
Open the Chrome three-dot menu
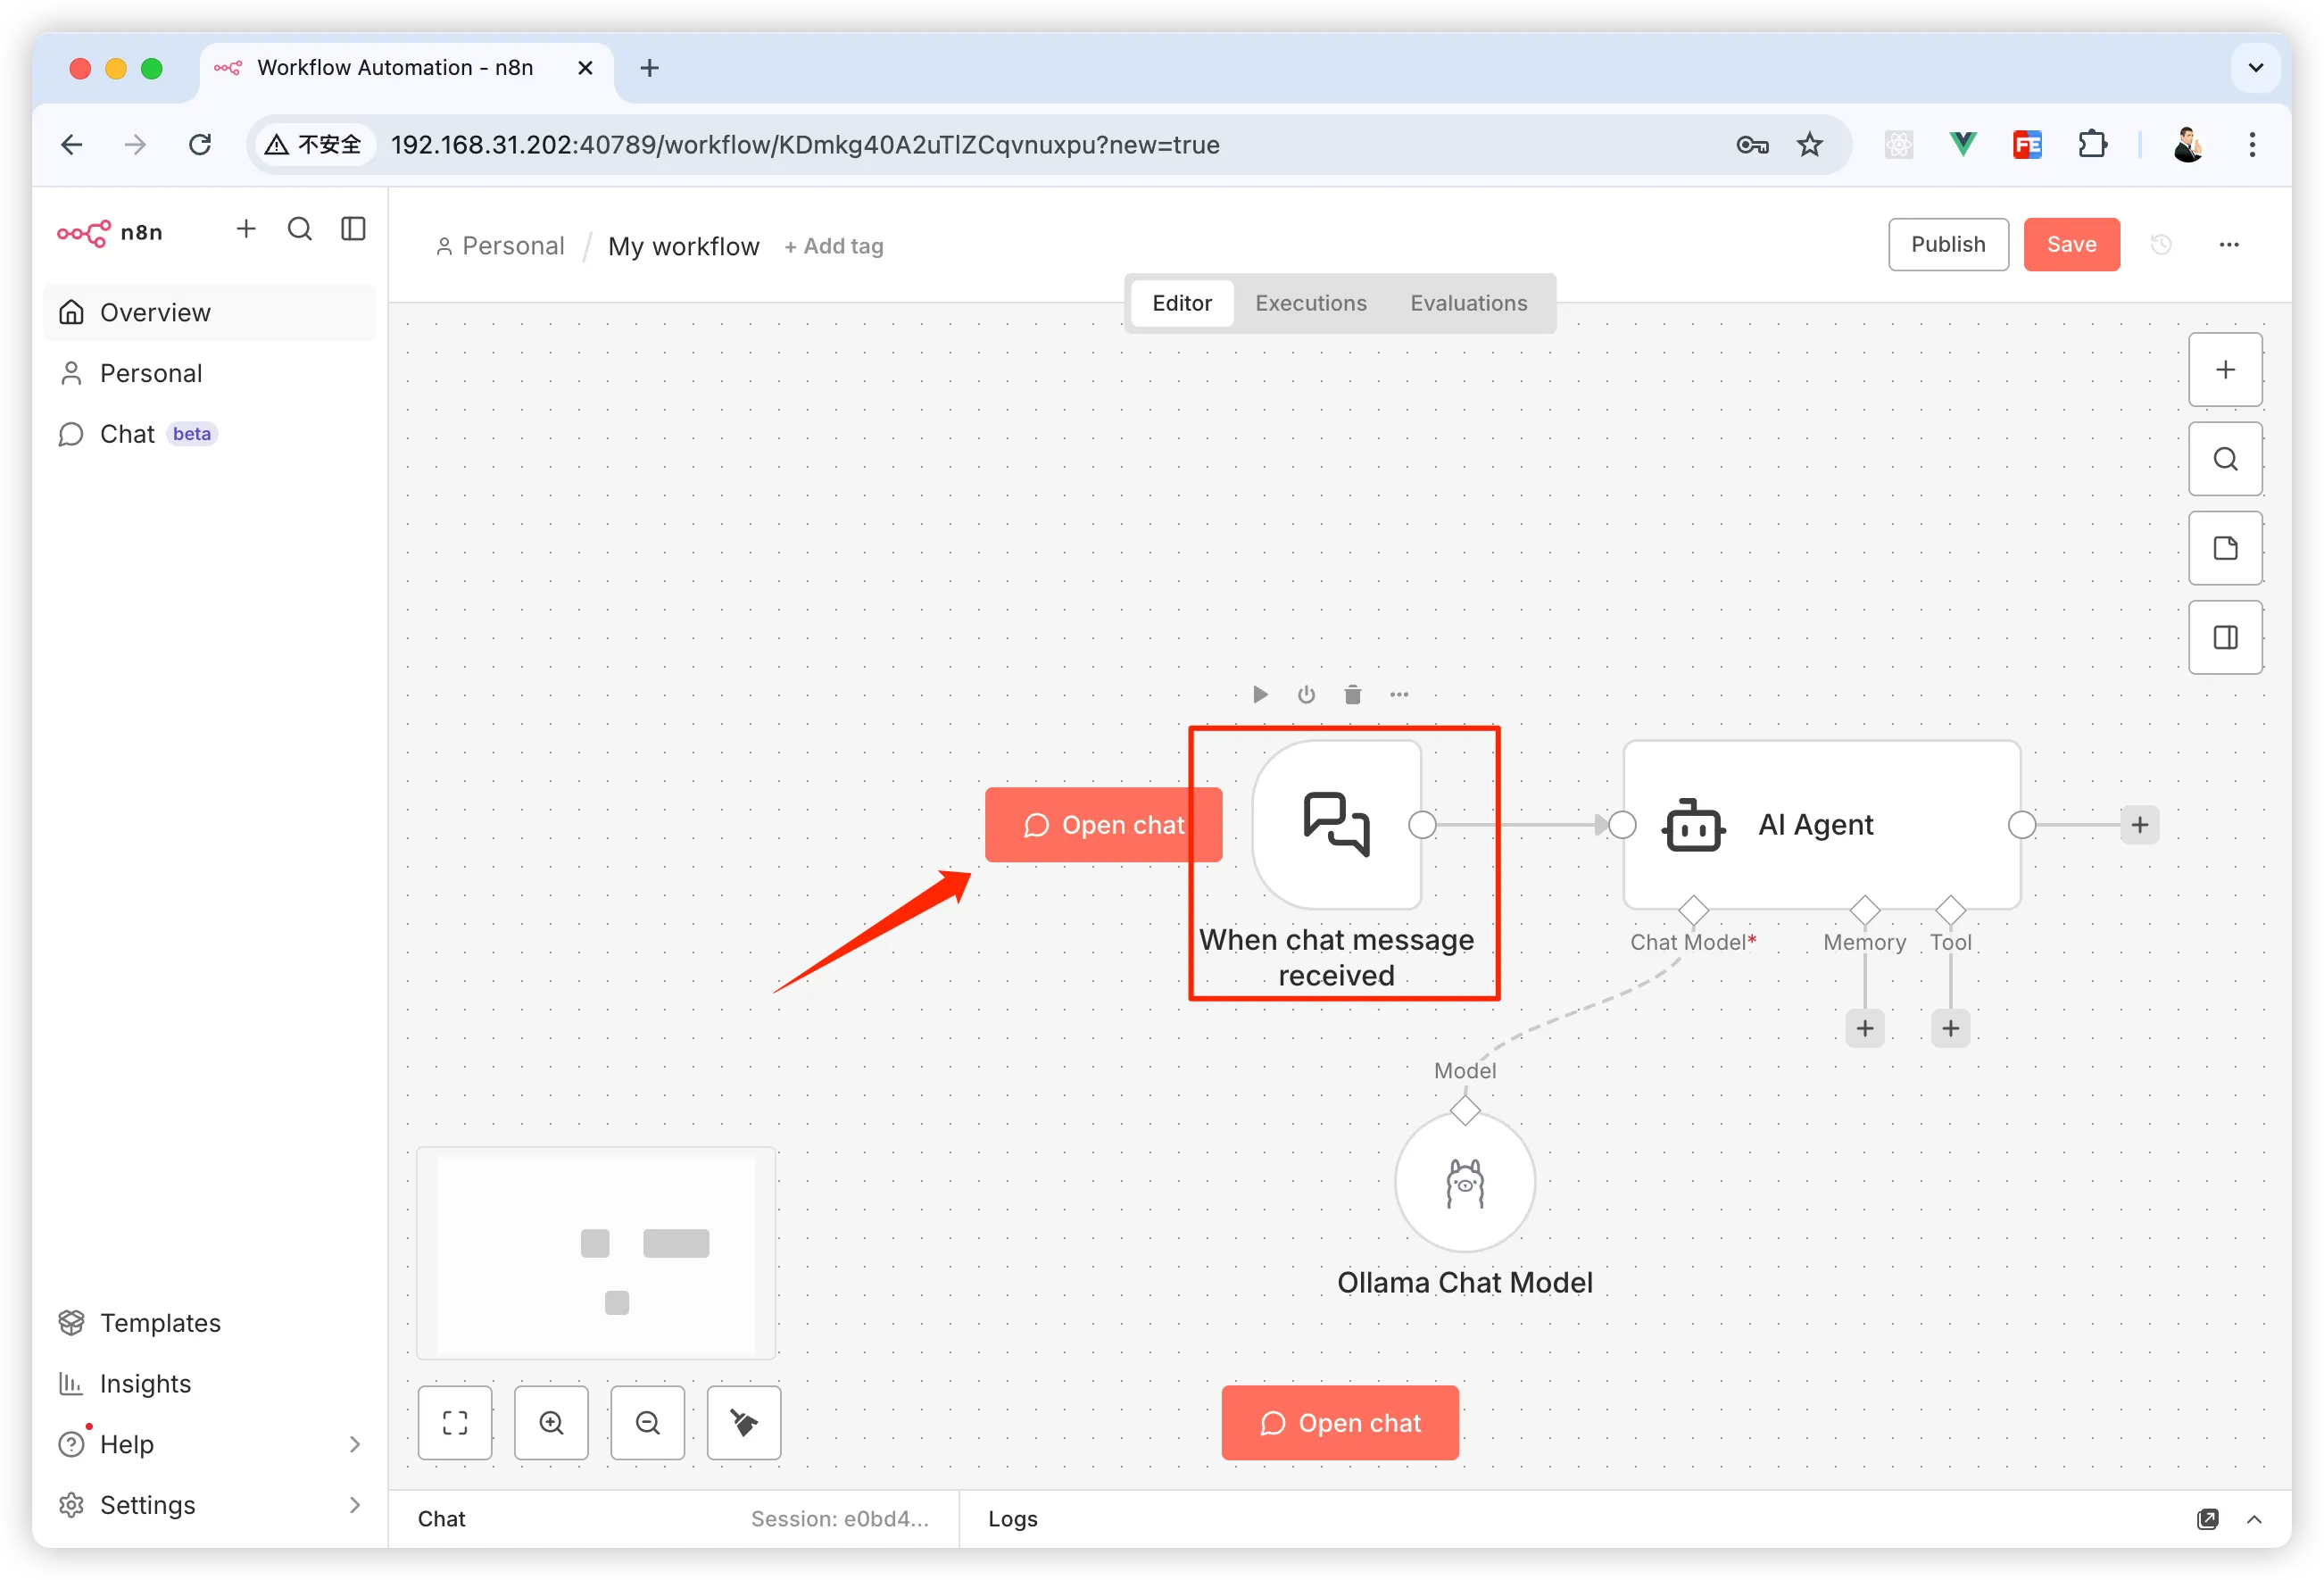2252,145
